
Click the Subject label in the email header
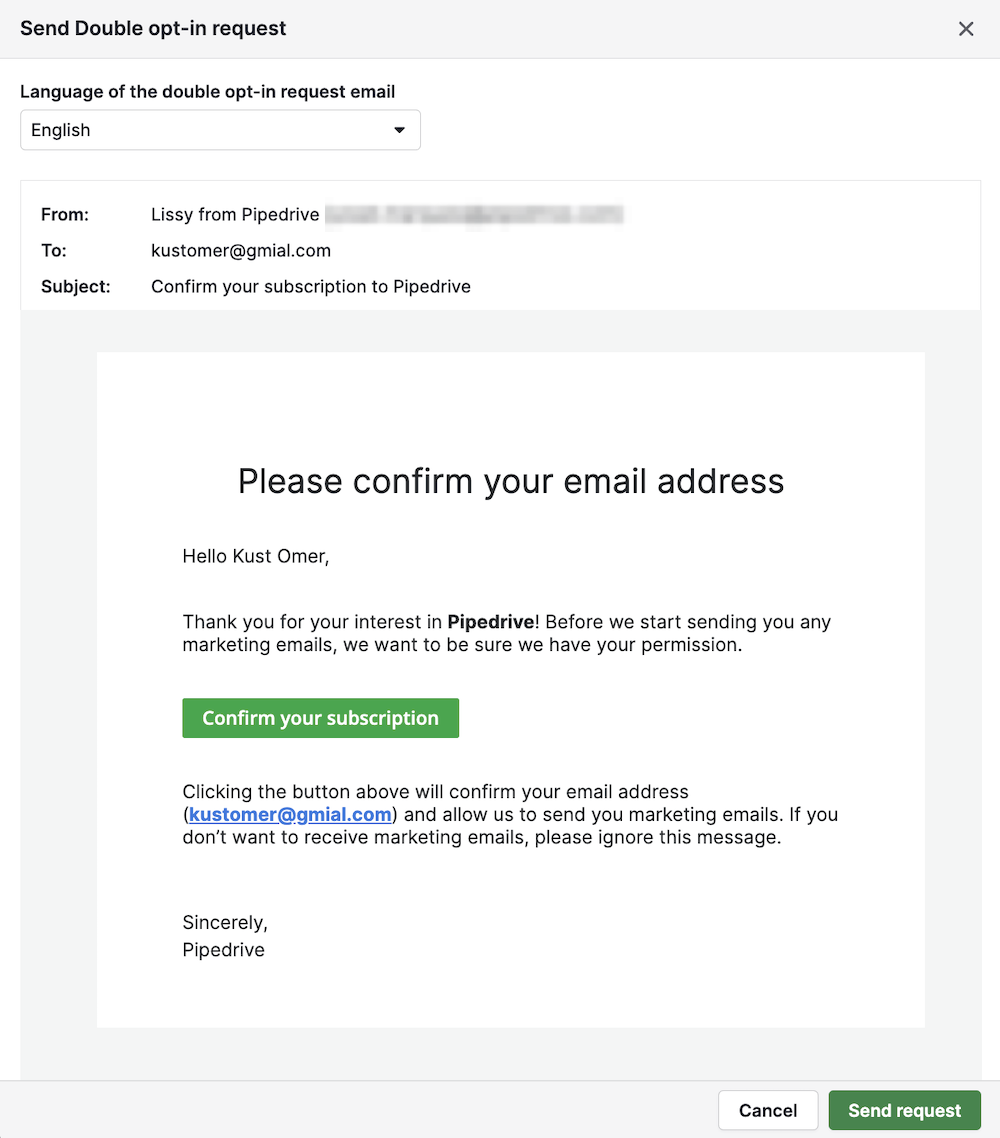76,287
